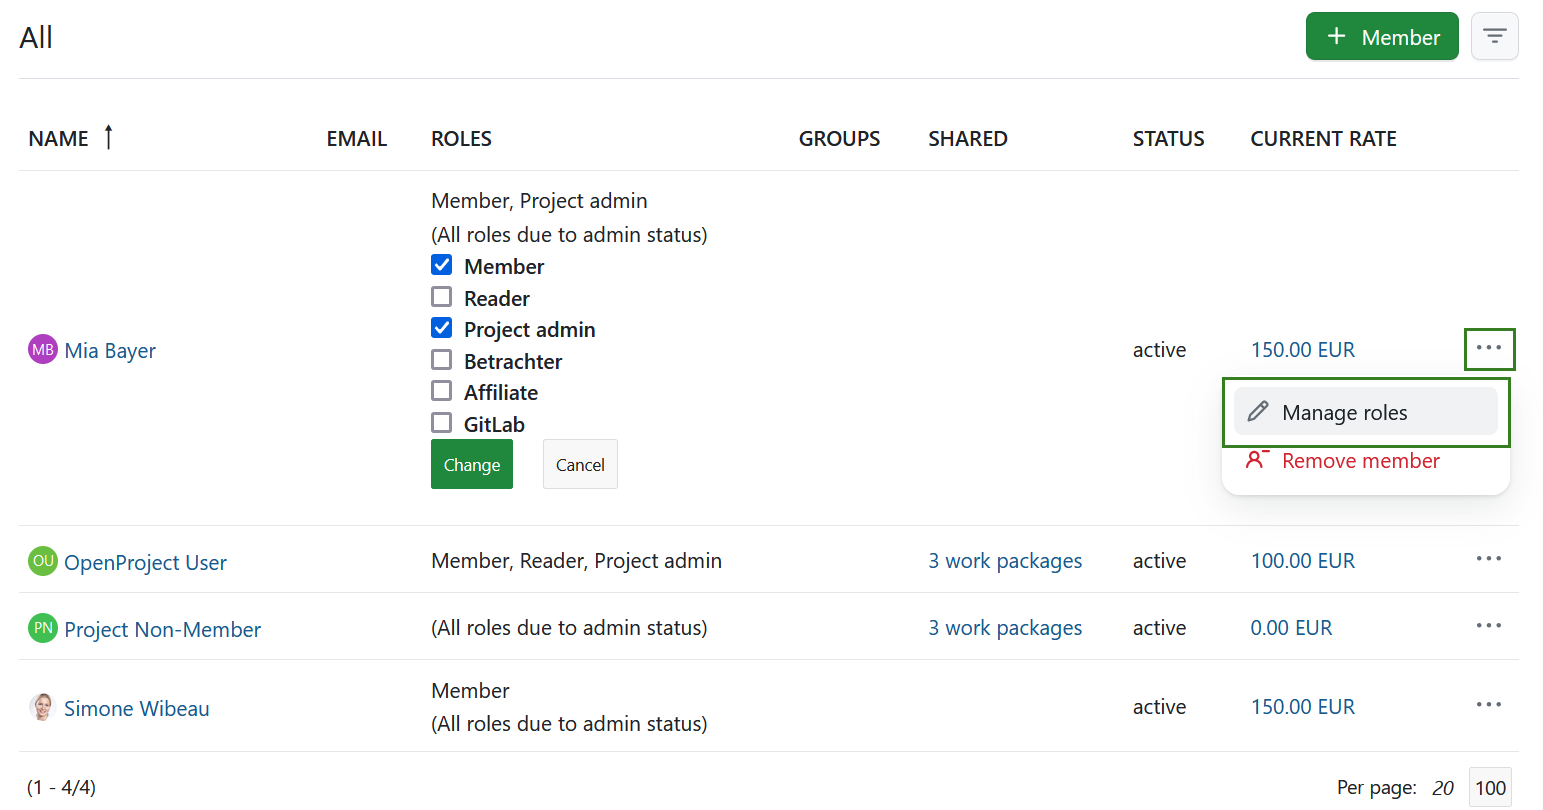Click the plus icon on the Member button
Image resolution: width=1543 pixels, height=810 pixels.
[1335, 35]
